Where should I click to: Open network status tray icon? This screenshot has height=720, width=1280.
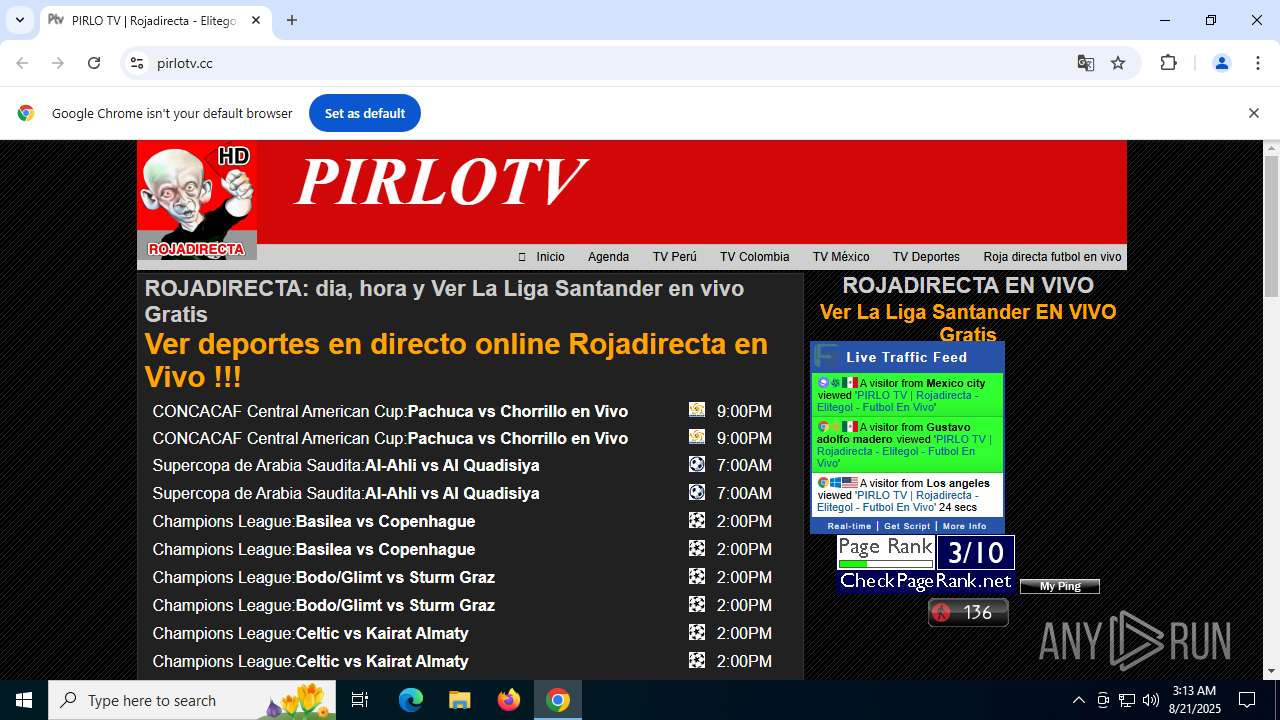[1127, 700]
